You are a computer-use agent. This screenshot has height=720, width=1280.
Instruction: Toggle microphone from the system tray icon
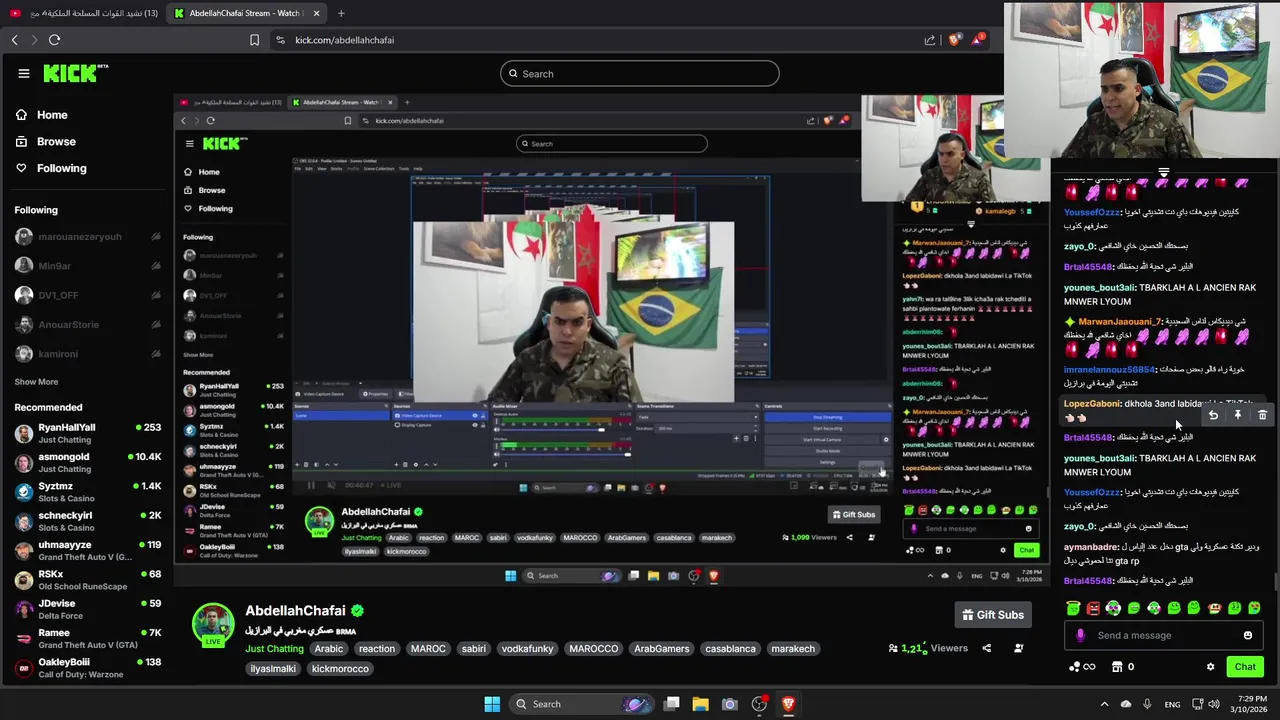point(1147,704)
